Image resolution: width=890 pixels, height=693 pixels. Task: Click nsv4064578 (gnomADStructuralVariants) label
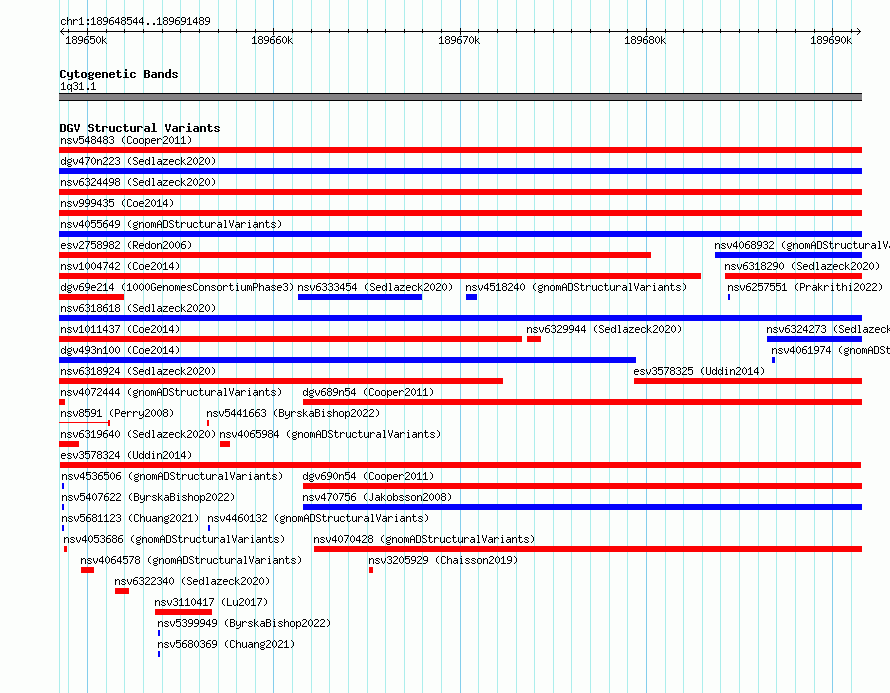[x=191, y=560]
